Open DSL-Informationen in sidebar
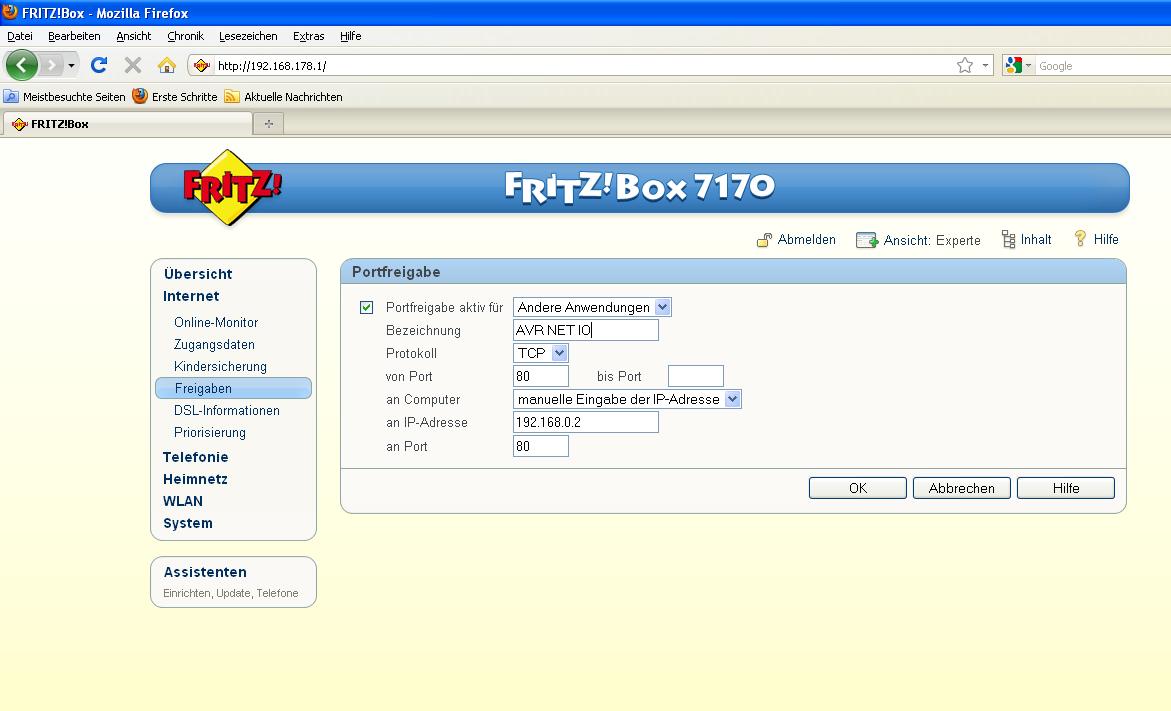 click(227, 411)
